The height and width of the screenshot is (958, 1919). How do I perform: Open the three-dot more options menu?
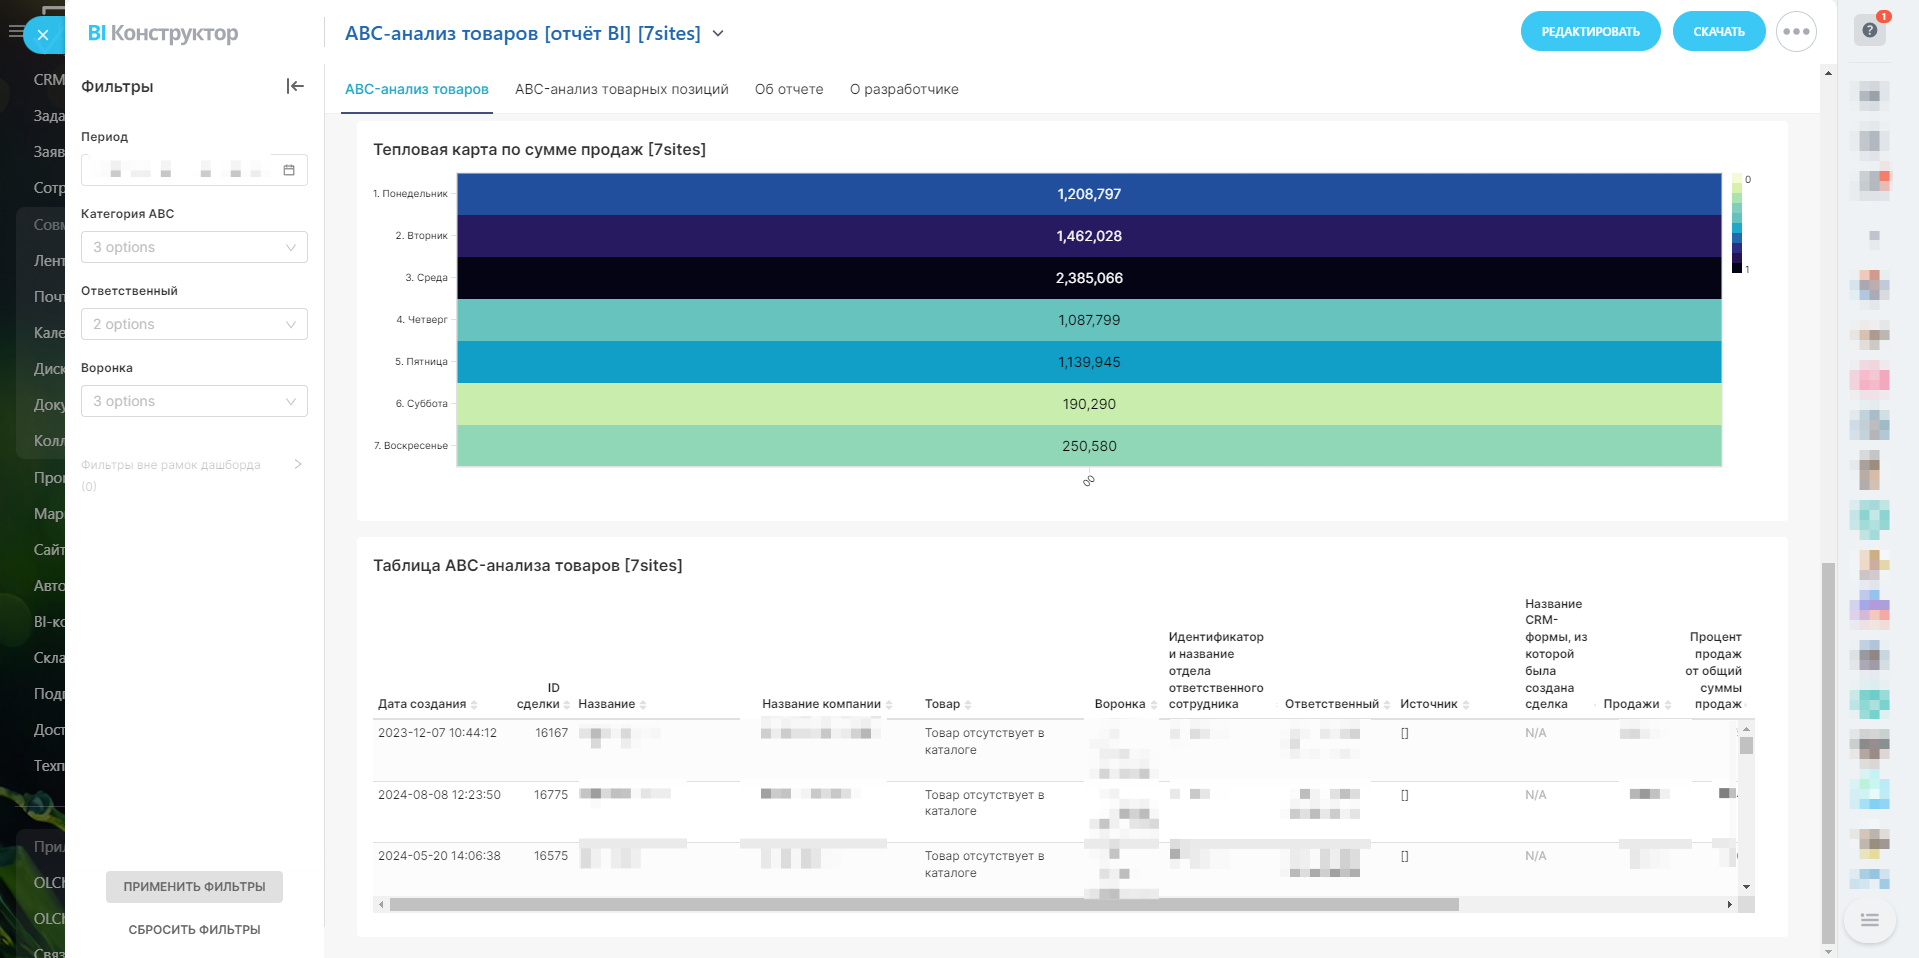[1796, 32]
